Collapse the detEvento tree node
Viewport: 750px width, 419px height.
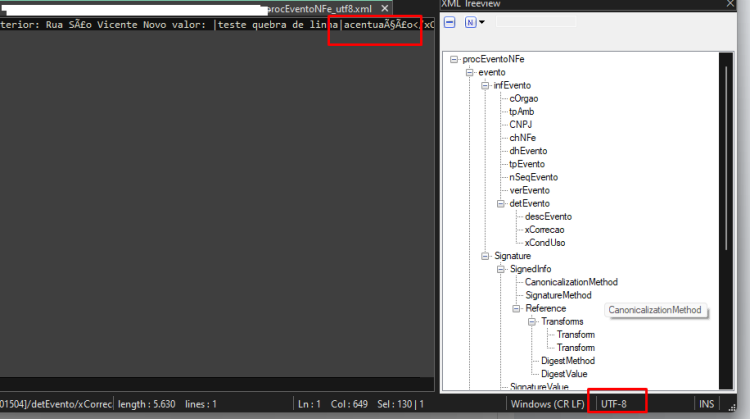tap(501, 204)
